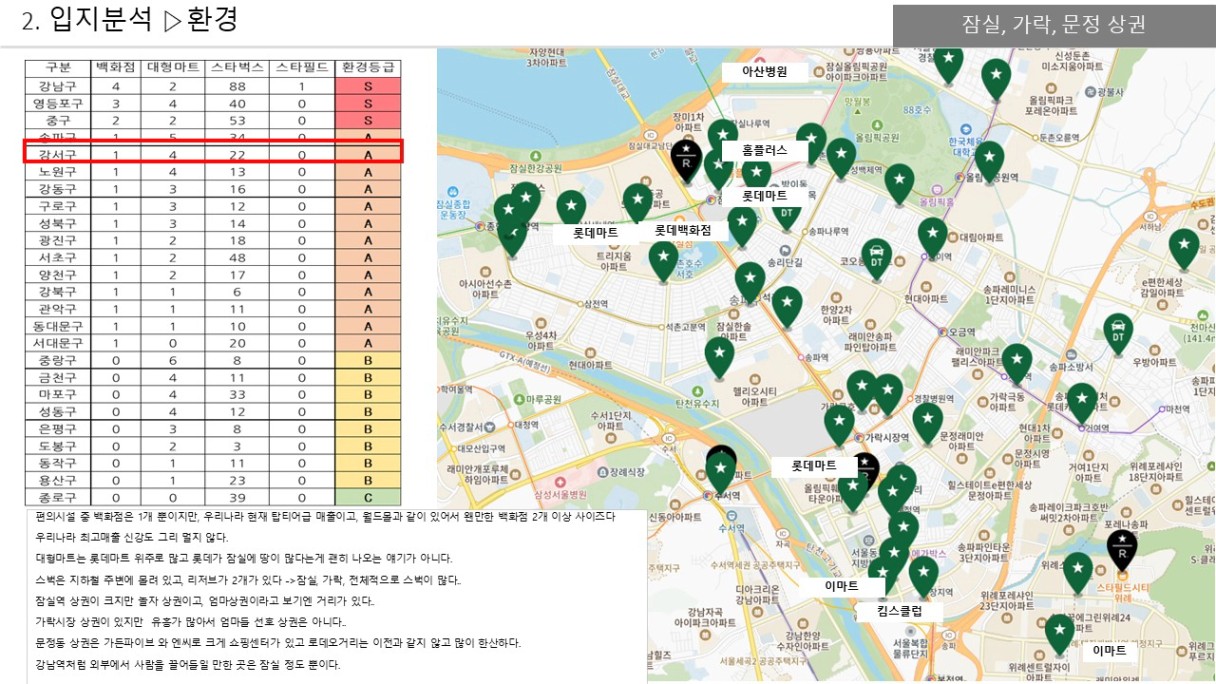Click the 롯데마트 label below 홈플러스

pos(765,196)
